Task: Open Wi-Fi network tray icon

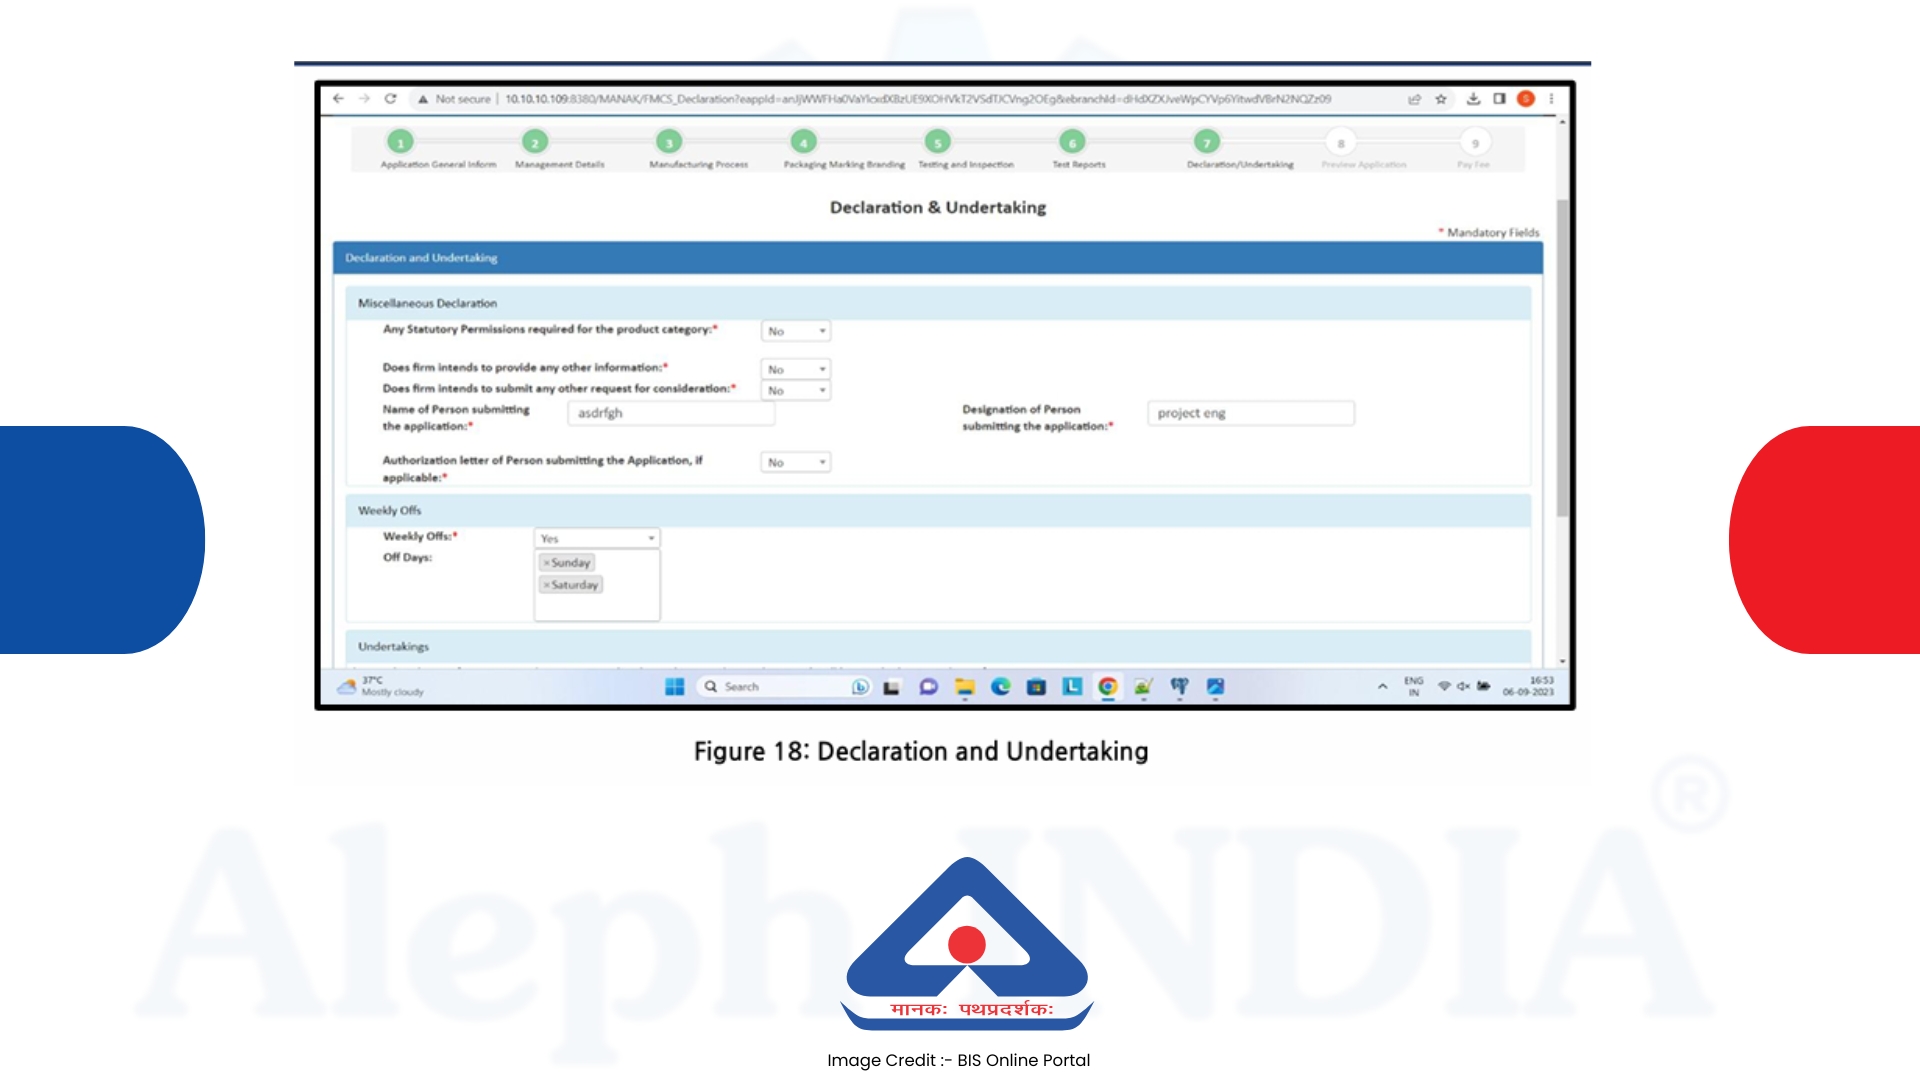Action: [1444, 686]
